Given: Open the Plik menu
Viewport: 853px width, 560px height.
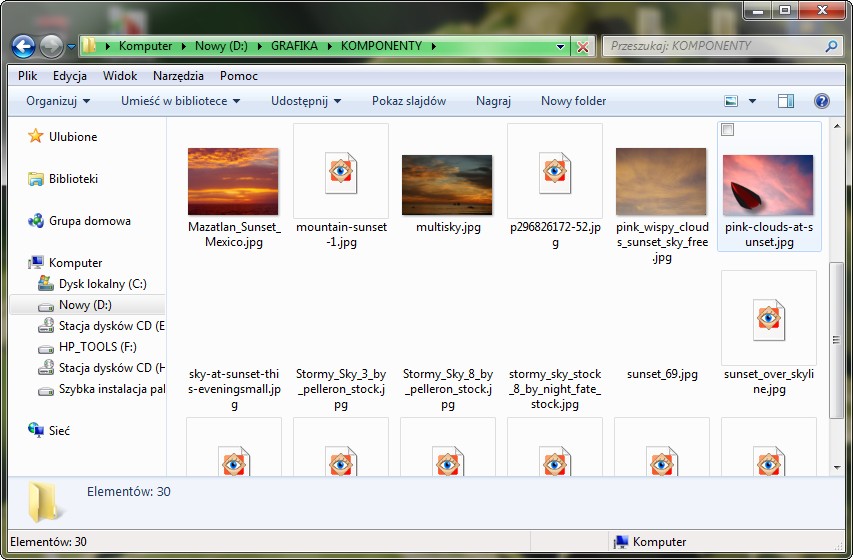Looking at the screenshot, I should coord(27,76).
